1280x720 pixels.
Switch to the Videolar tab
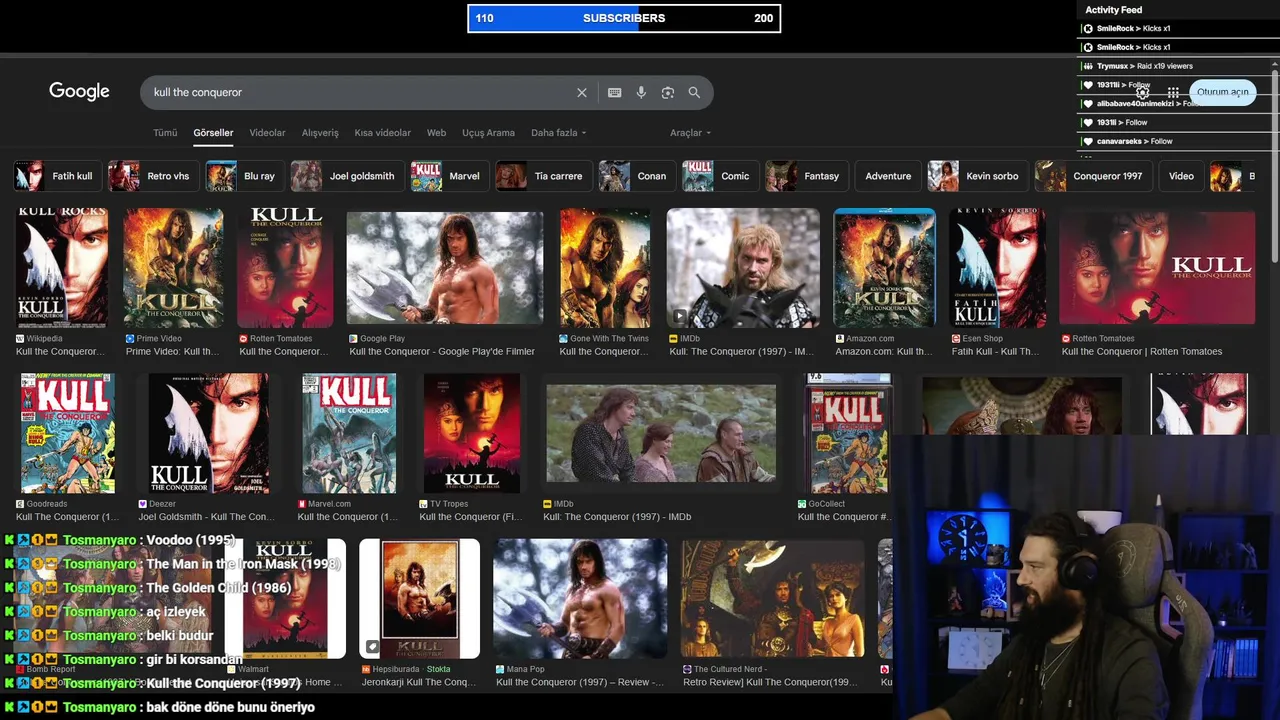pos(267,132)
